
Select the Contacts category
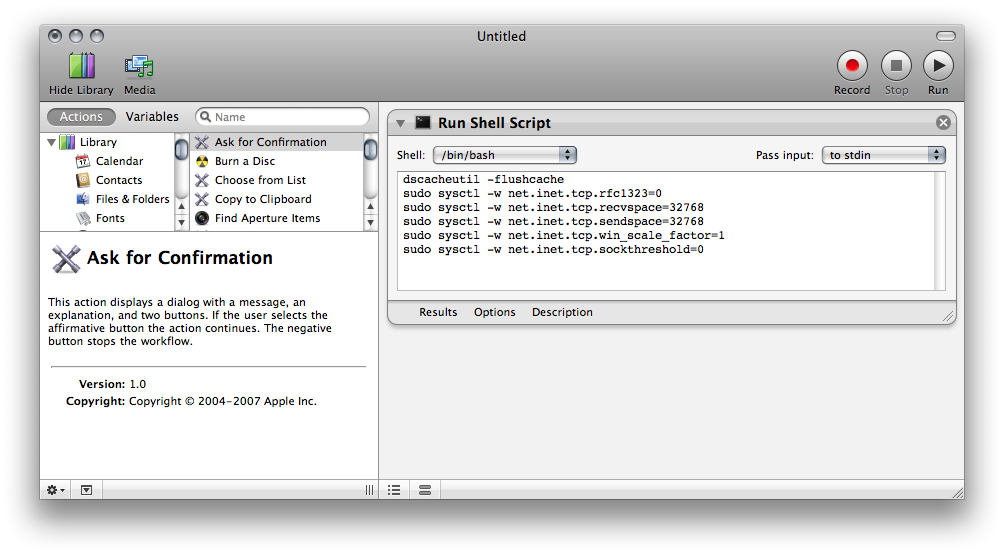point(118,180)
